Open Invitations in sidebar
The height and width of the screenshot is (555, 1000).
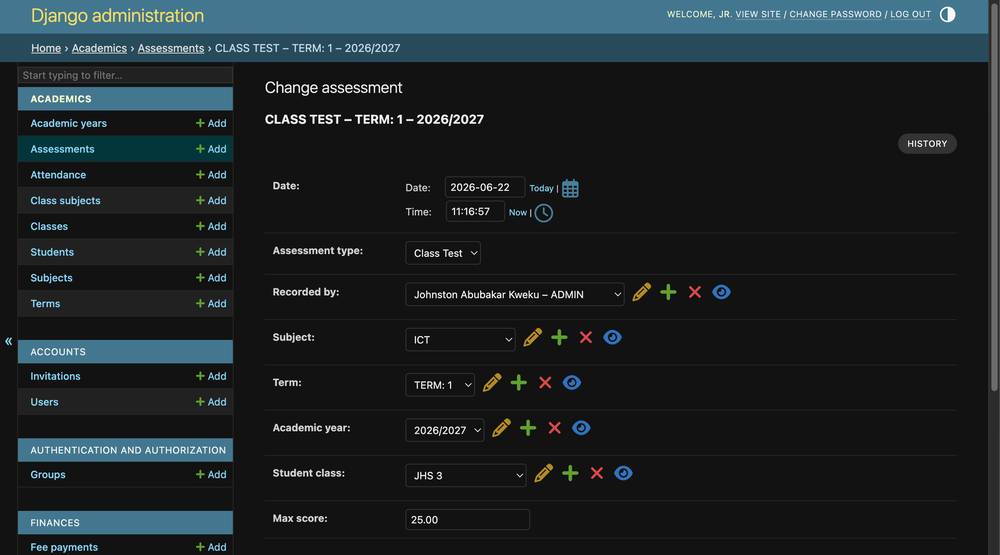pyautogui.click(x=55, y=376)
